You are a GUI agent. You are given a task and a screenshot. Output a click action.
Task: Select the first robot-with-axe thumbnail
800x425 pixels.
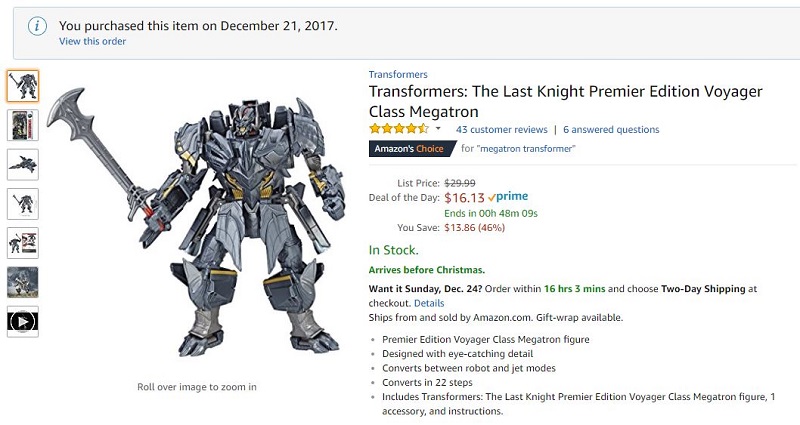tap(22, 86)
